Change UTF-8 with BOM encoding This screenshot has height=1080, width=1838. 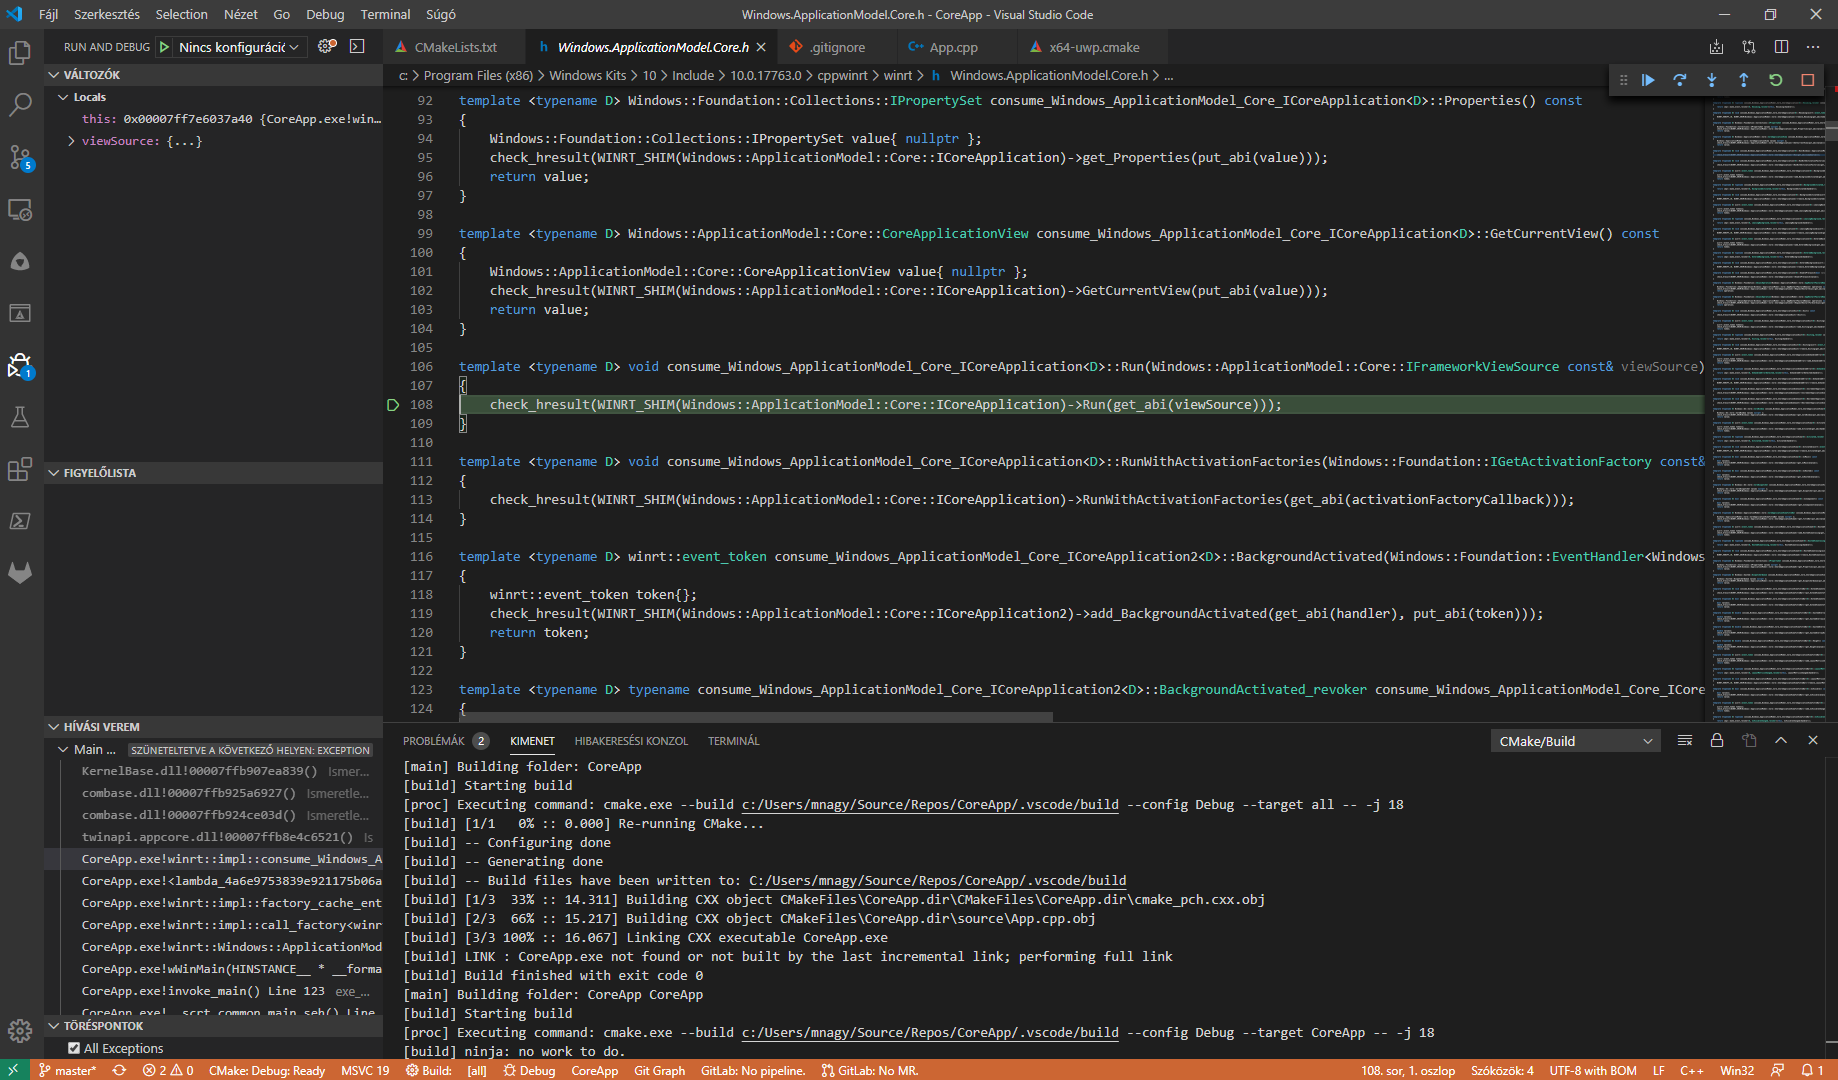(1593, 1070)
